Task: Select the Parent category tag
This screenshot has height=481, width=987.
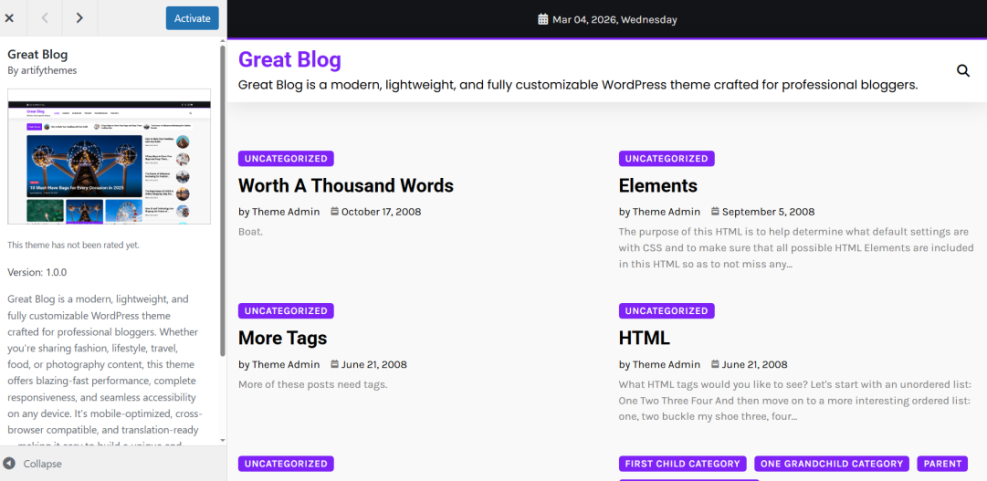Action: click(942, 464)
